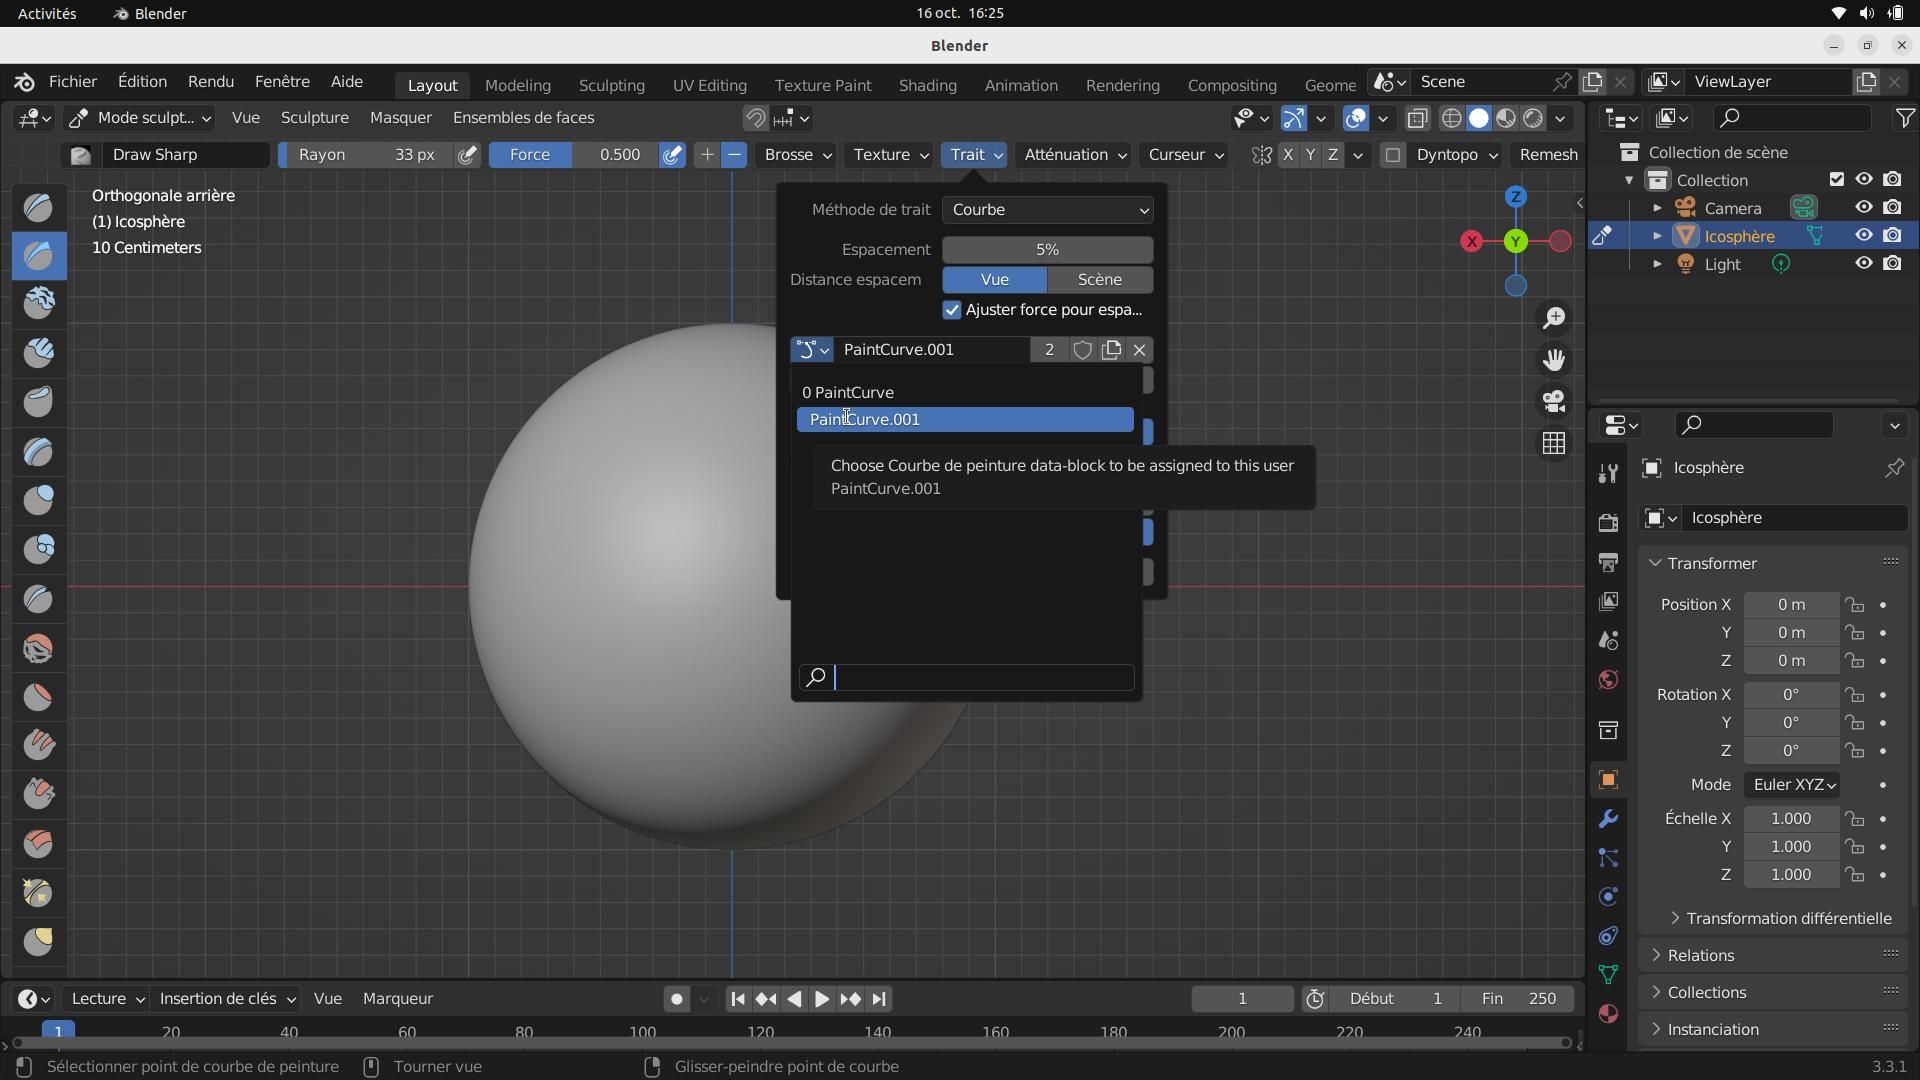Image resolution: width=1920 pixels, height=1080 pixels.
Task: Open Euler XYZ rotation mode dropdown
Action: point(1794,785)
